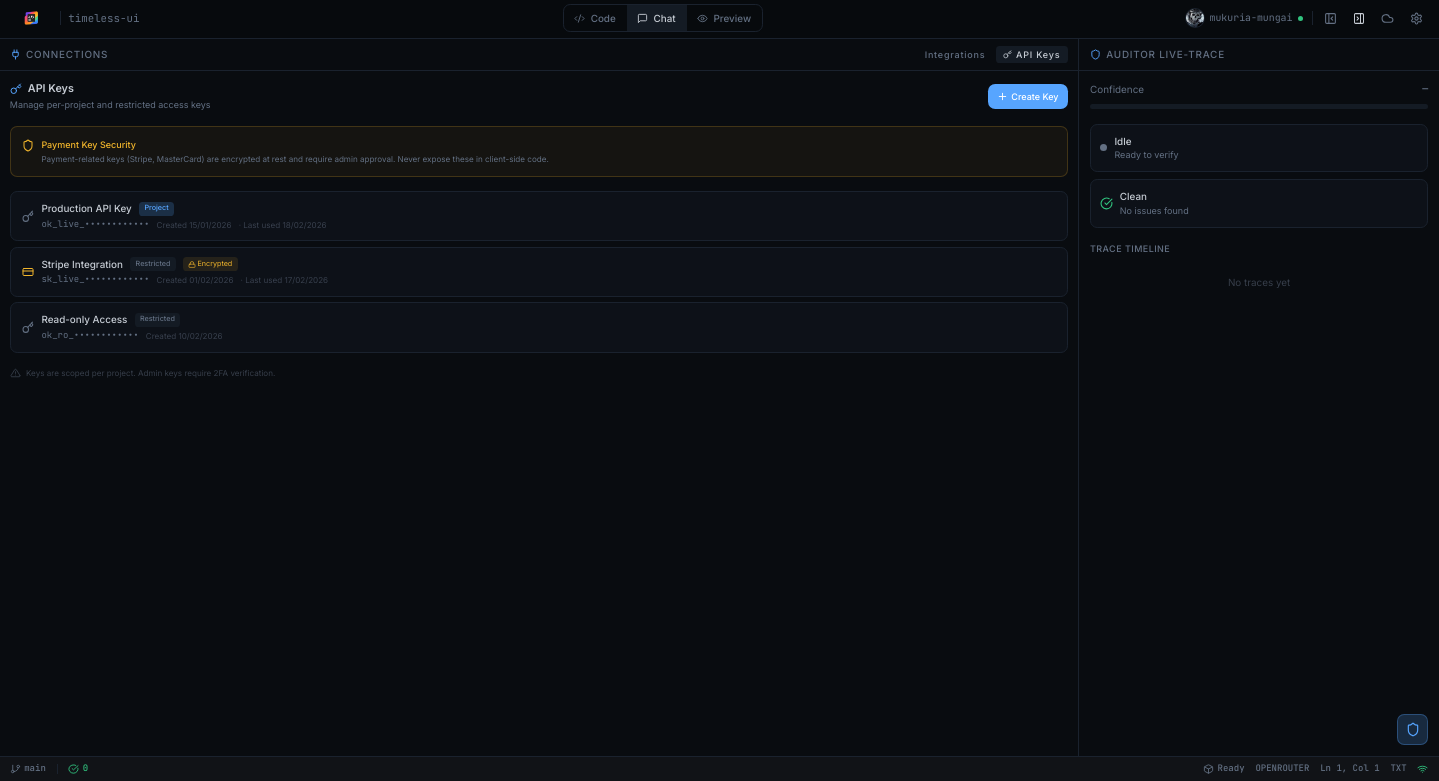The height and width of the screenshot is (781, 1439).
Task: Click the card icon beside Stripe Integration
Action: click(x=28, y=271)
